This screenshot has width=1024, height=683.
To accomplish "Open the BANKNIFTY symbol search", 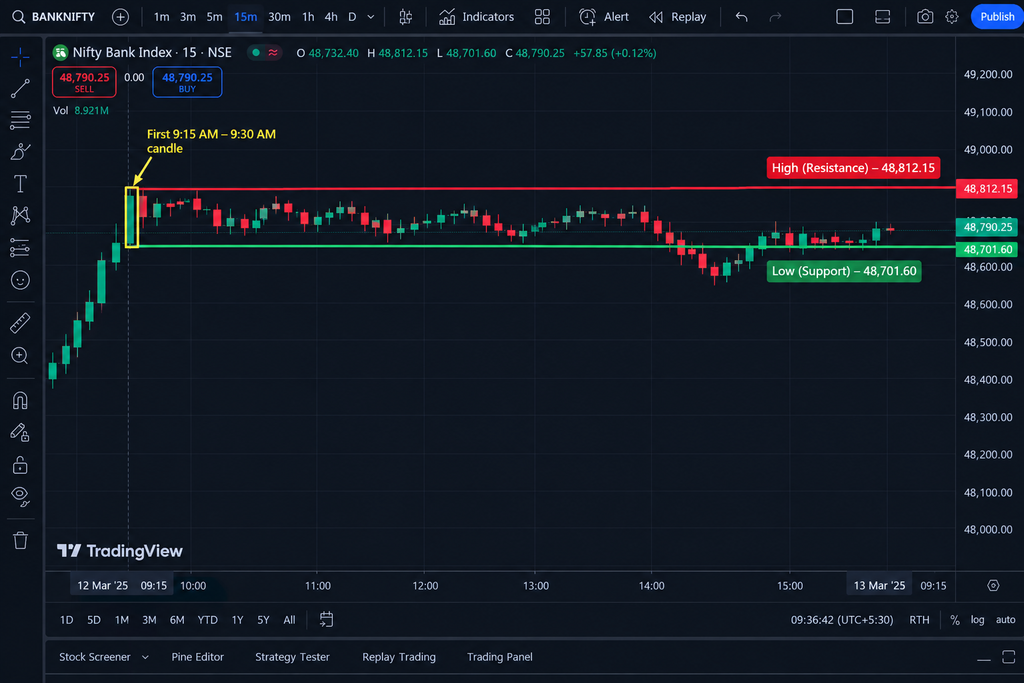I will point(54,17).
